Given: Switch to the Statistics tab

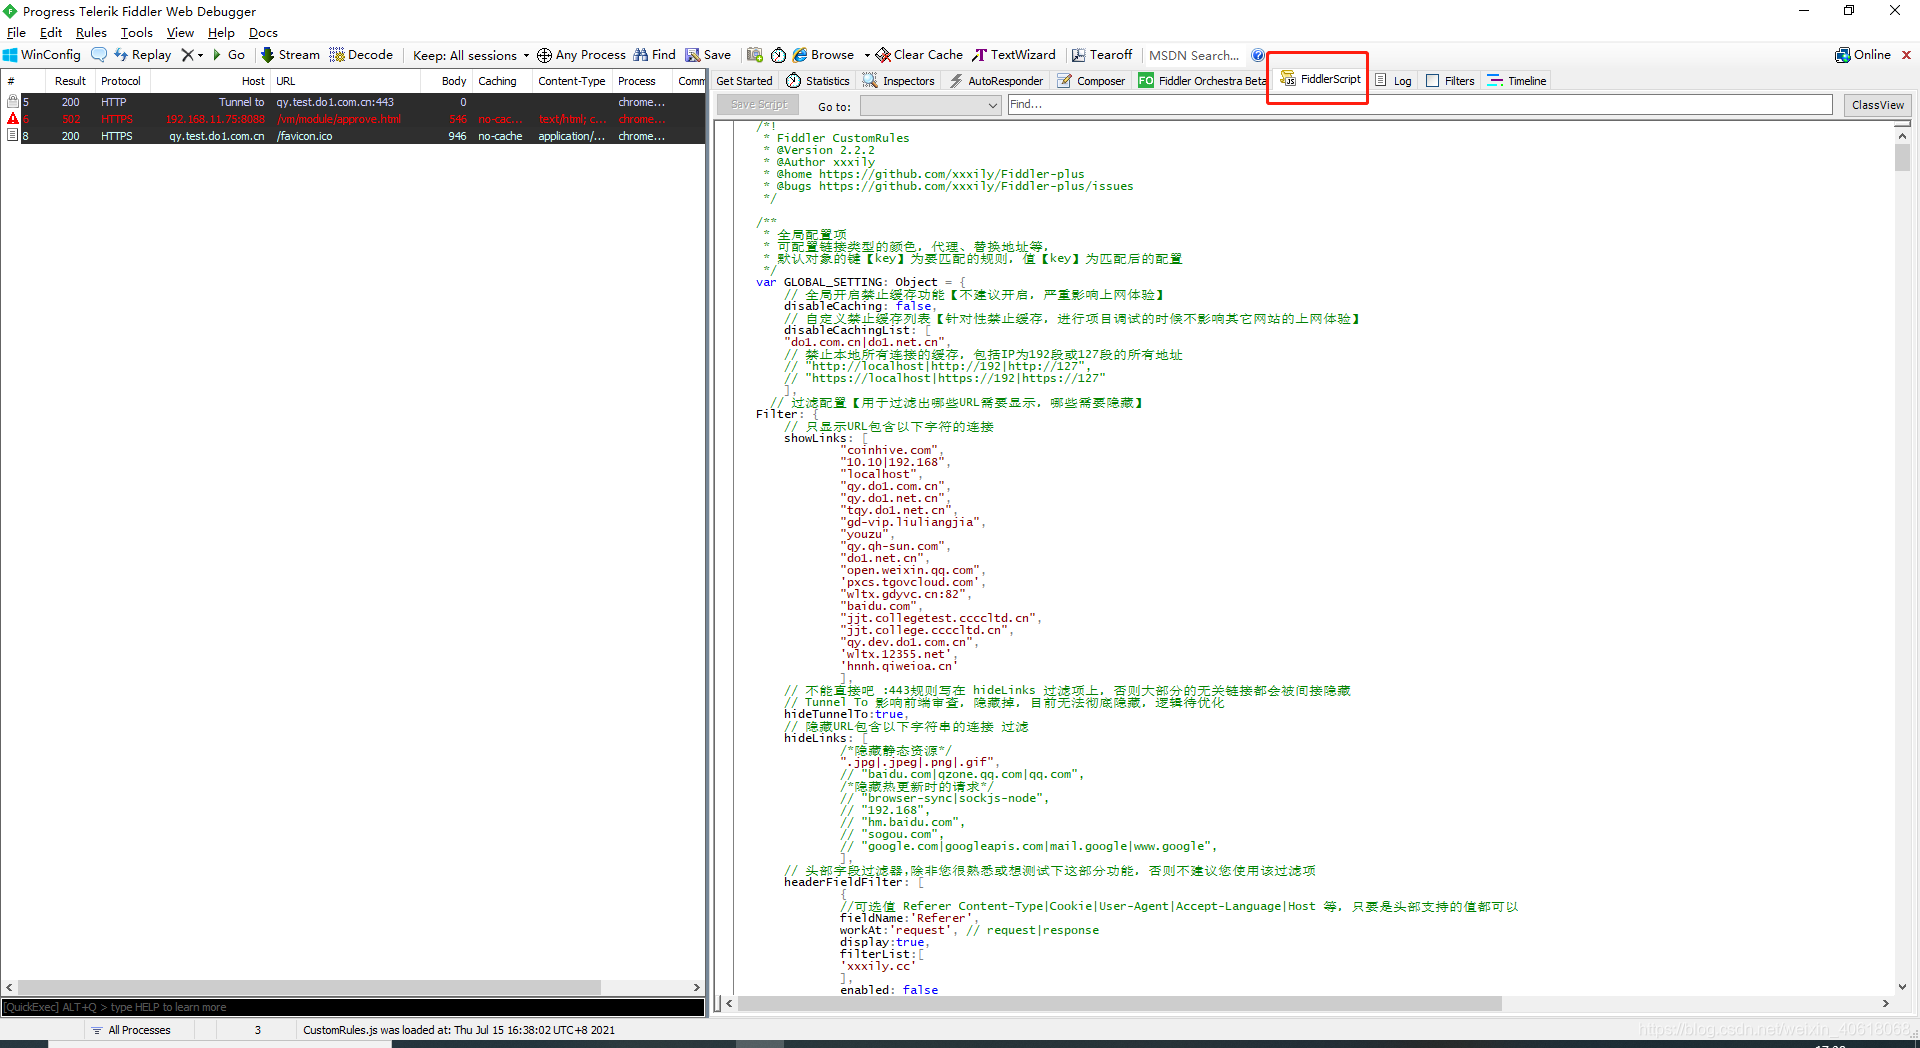Looking at the screenshot, I should [x=818, y=81].
